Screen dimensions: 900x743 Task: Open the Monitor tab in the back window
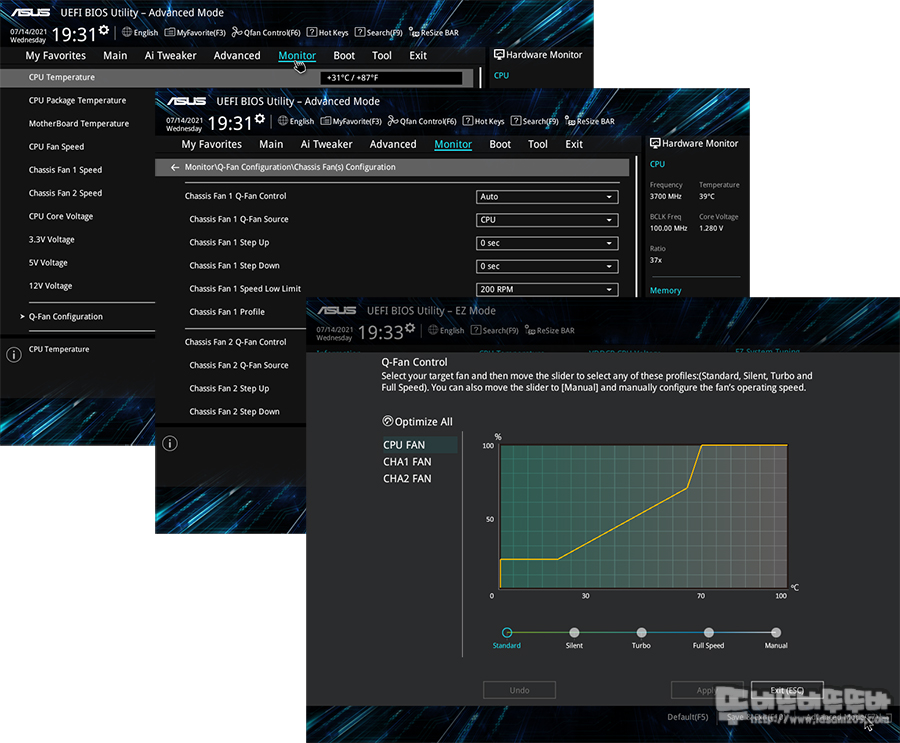(x=297, y=56)
